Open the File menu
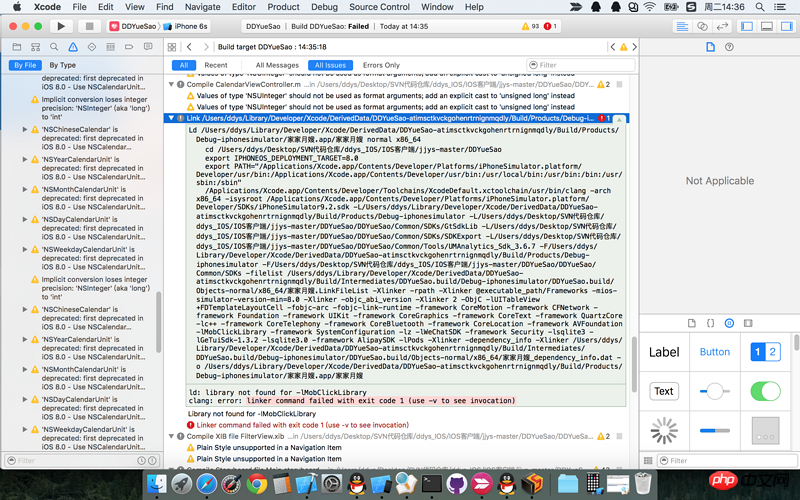Image resolution: width=800 pixels, height=500 pixels. coord(80,7)
